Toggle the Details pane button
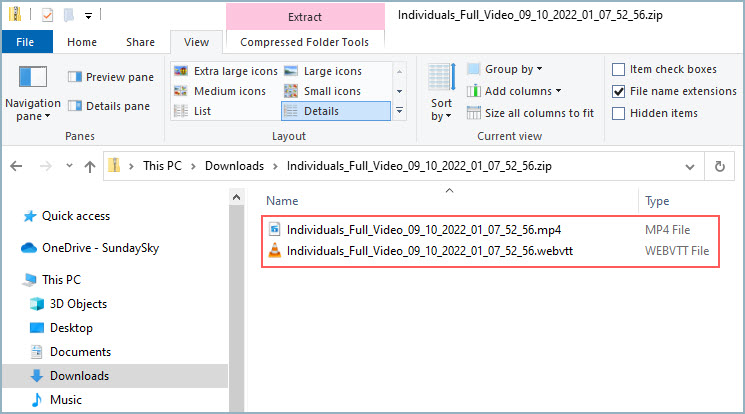 (109, 106)
